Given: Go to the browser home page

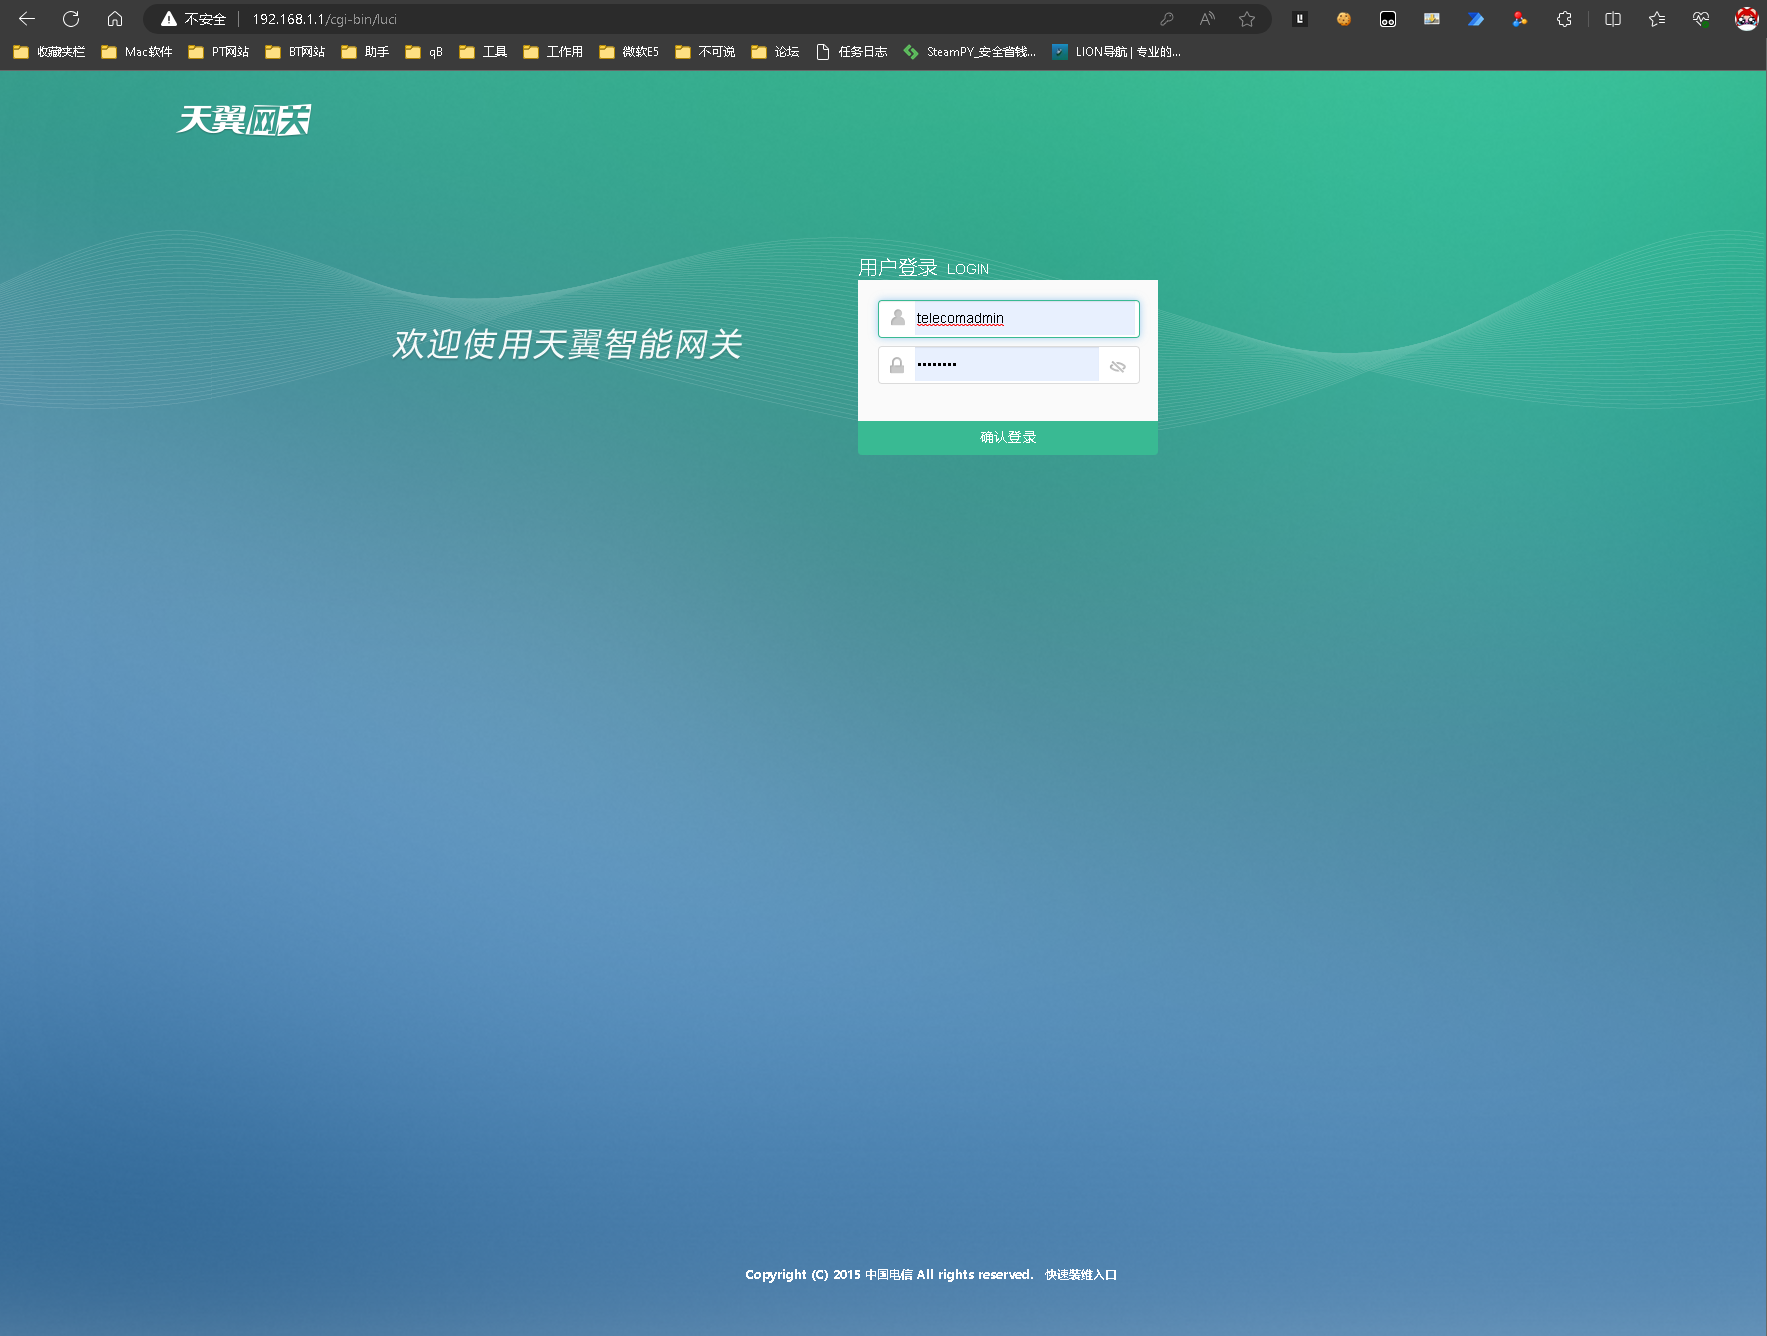Looking at the screenshot, I should pyautogui.click(x=115, y=19).
